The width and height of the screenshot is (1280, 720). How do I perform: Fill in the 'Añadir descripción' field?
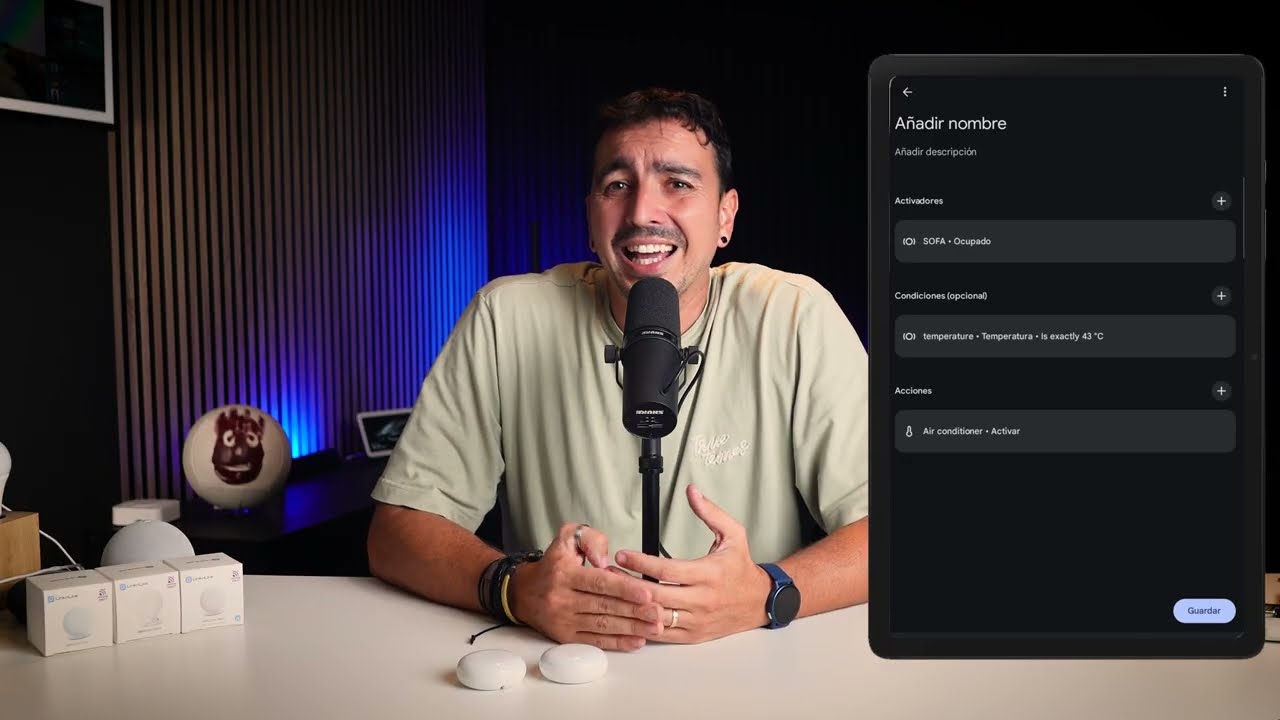click(935, 152)
